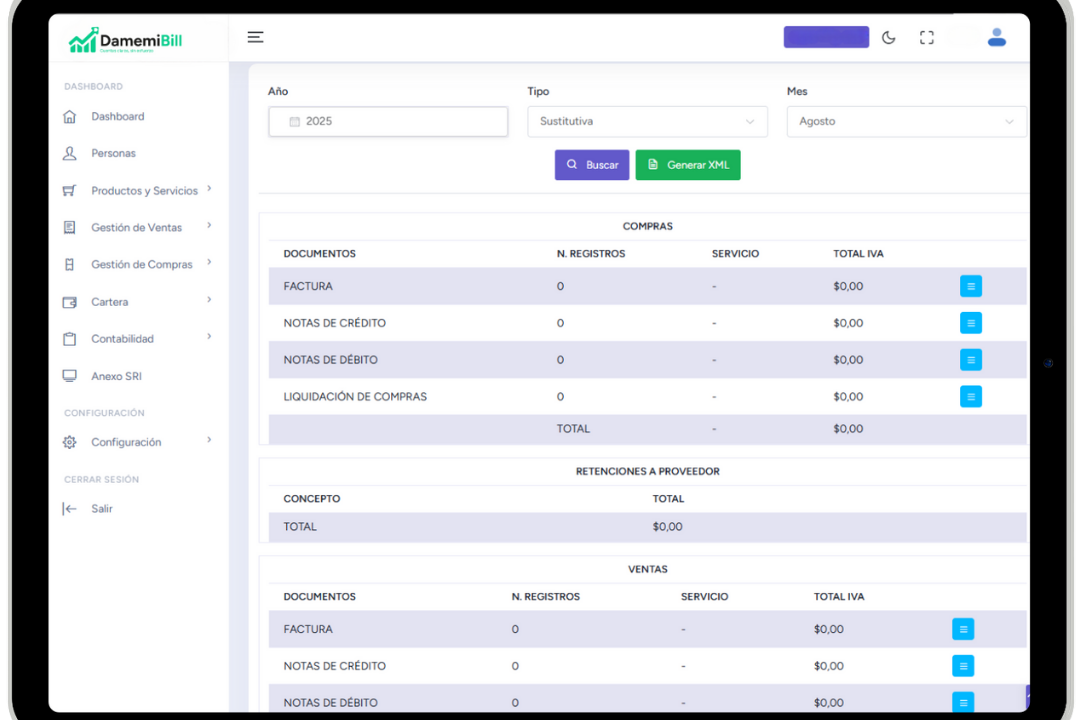Toggle dark mode with the moon icon
The image size is (1080, 720).
click(x=888, y=38)
